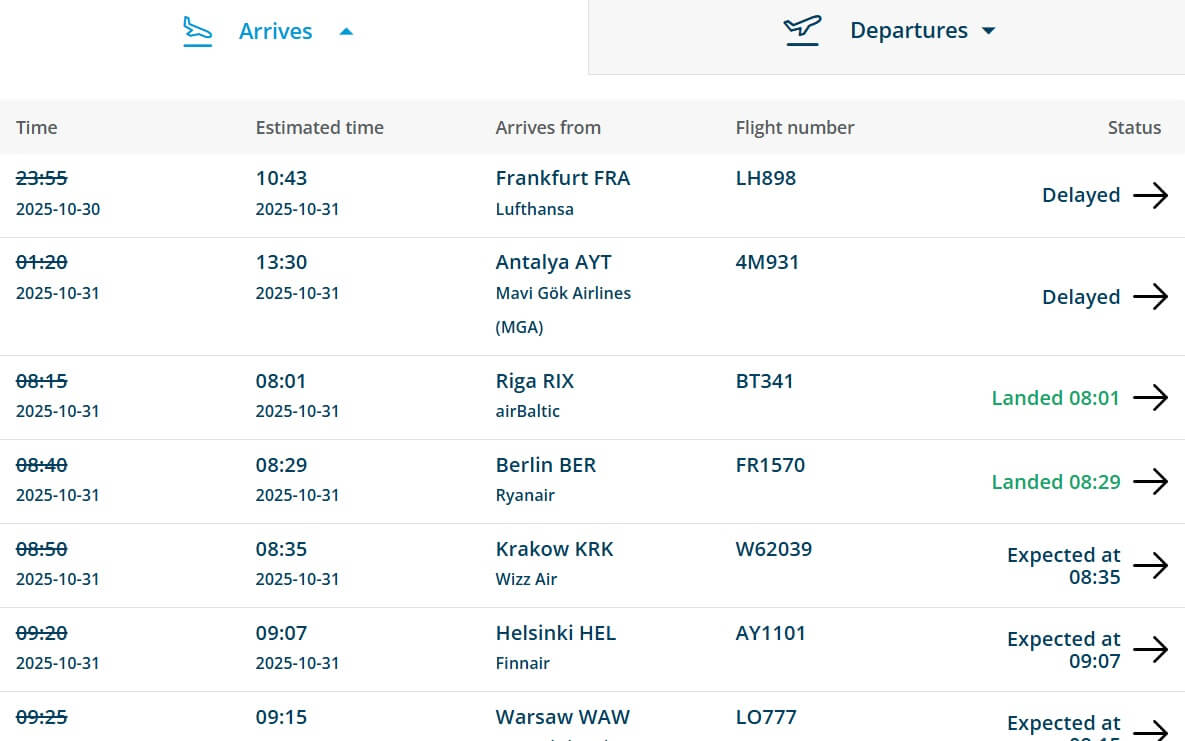This screenshot has height=741, width=1185.
Task: Select the Landed 08:01 status text
Action: coord(1055,398)
